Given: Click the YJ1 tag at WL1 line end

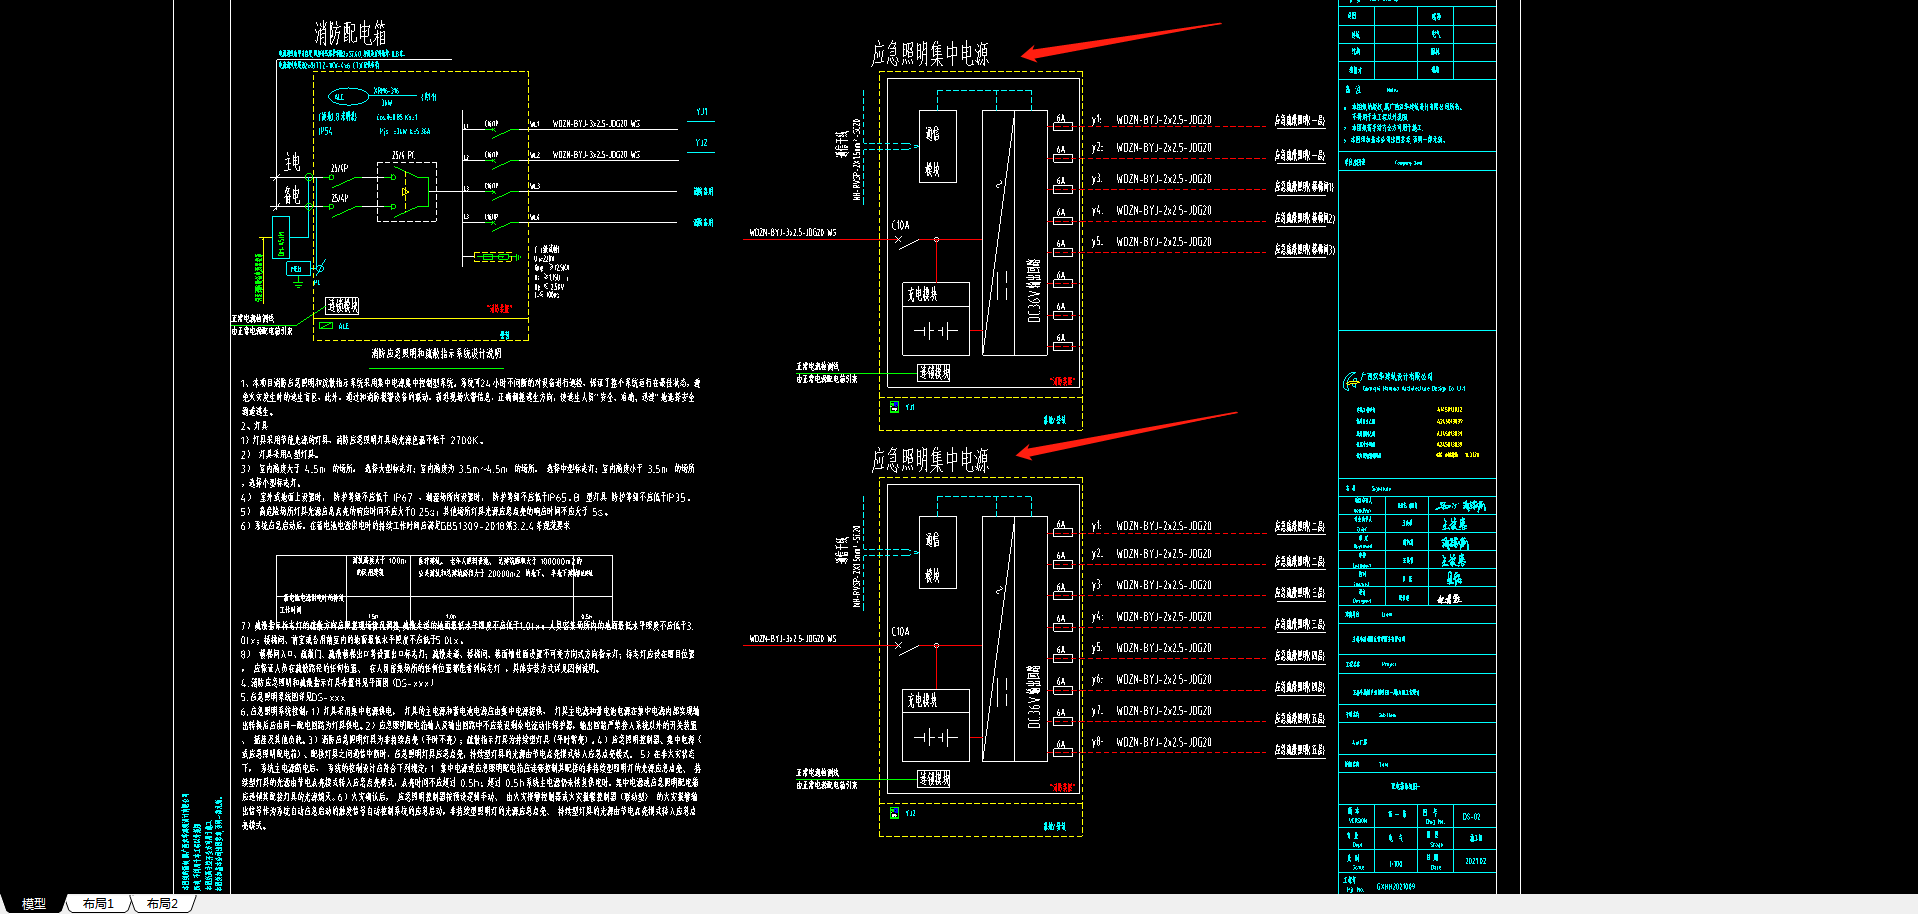Looking at the screenshot, I should point(702,112).
